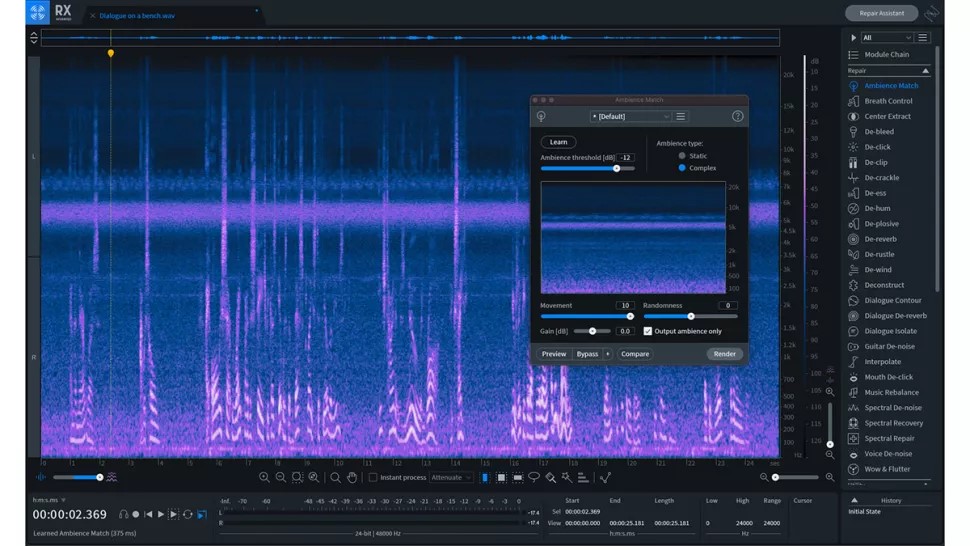Open the [Default] preset dropdown
This screenshot has width=970, height=546.
630,117
